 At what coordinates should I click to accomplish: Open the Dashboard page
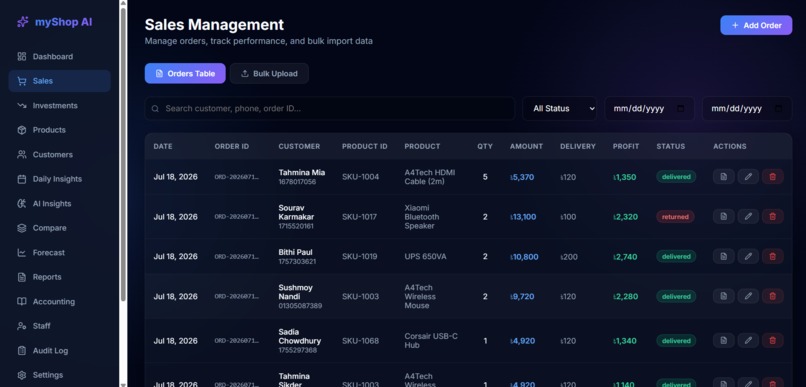coord(59,57)
